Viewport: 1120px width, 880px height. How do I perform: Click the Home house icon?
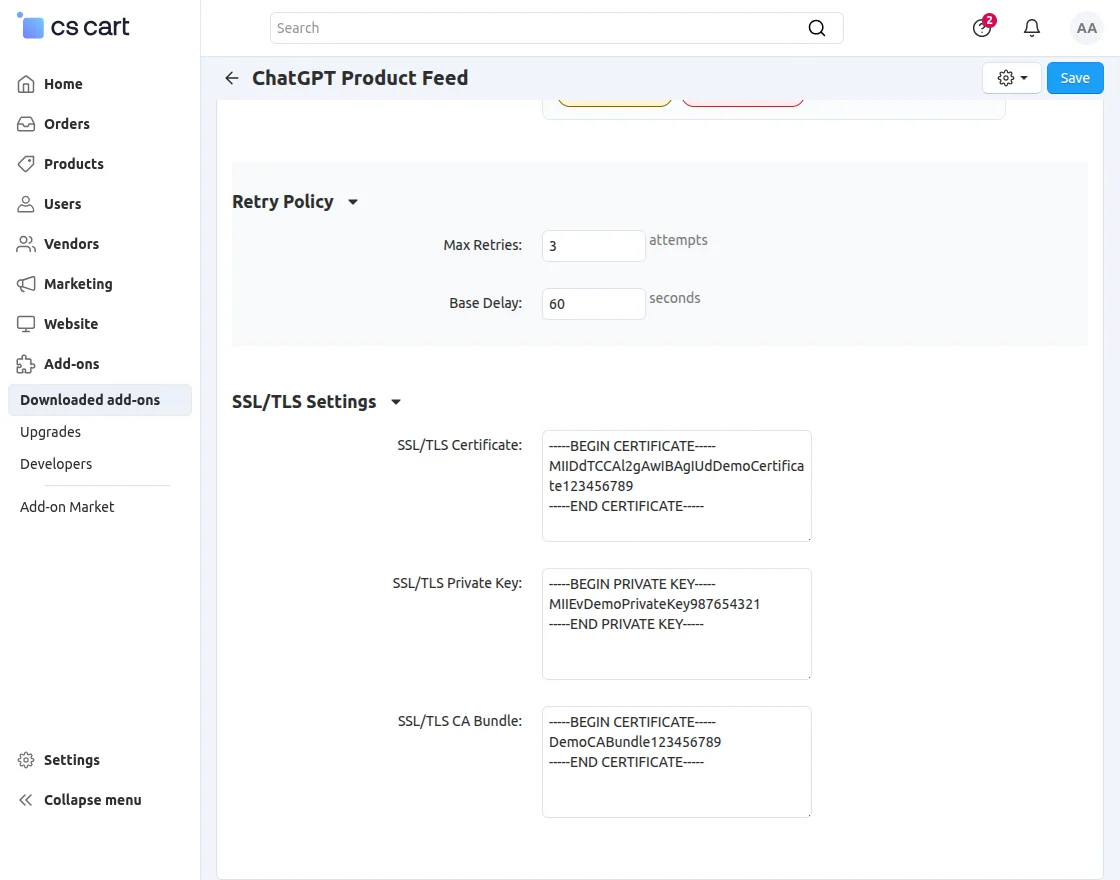click(x=26, y=84)
